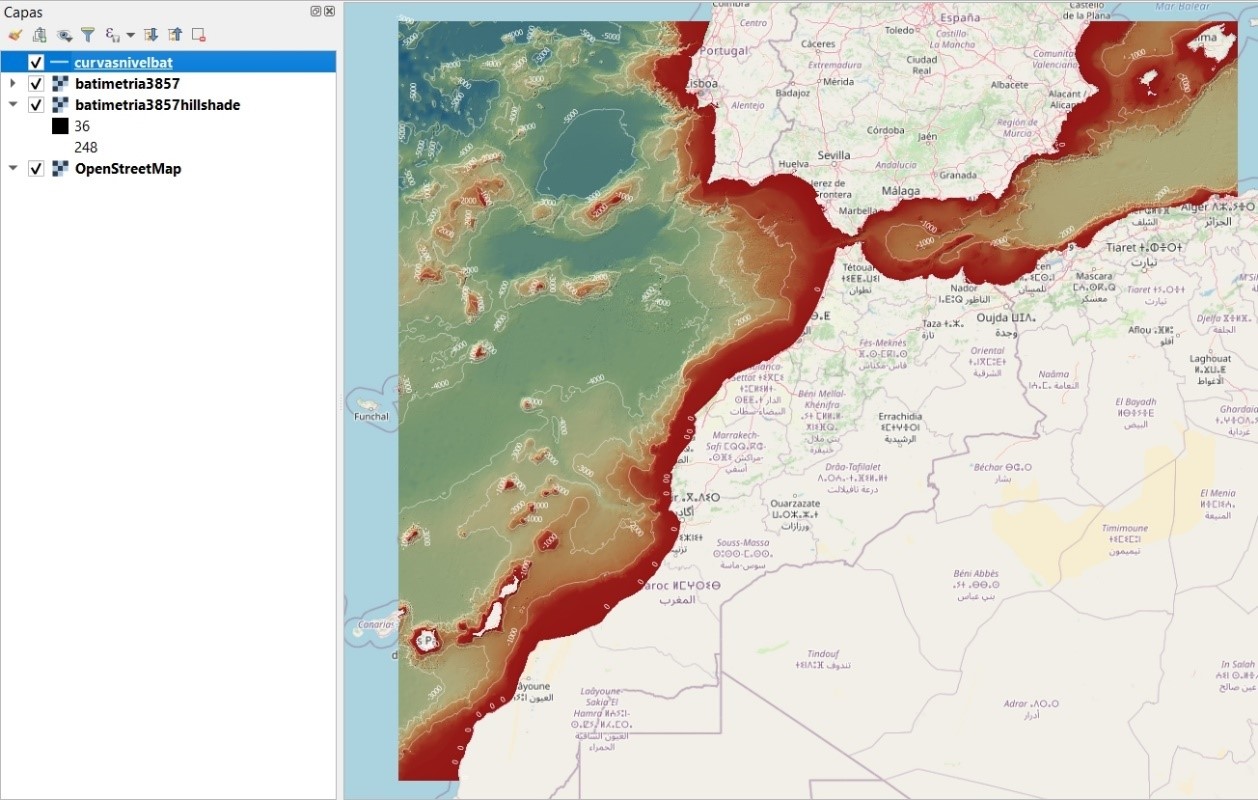1258x800 pixels.
Task: Collapse the batimetria3857hillshade layer legend
Action: pos(13,105)
